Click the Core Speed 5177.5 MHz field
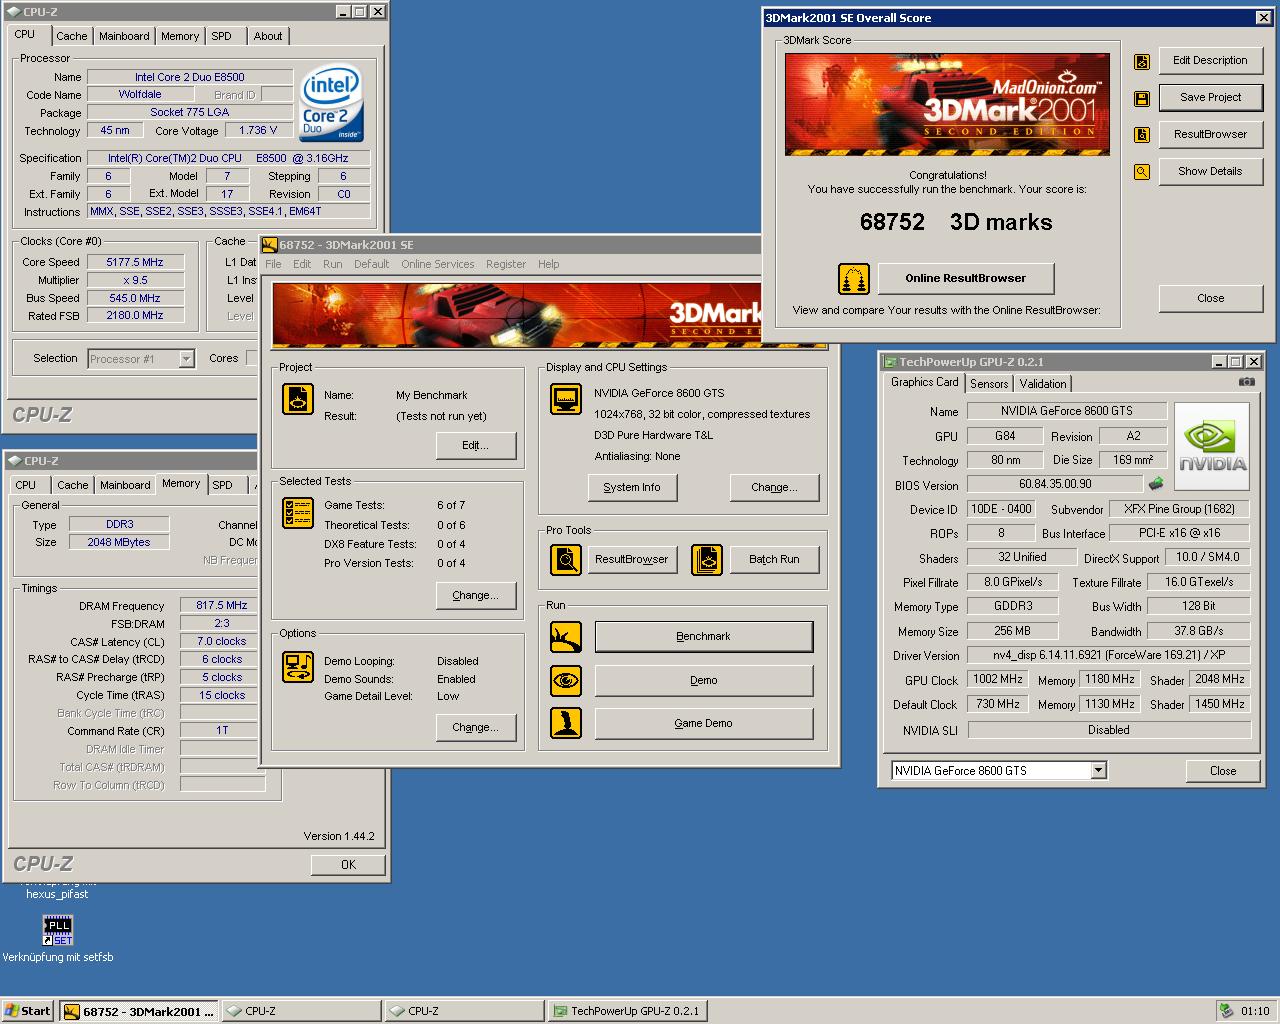This screenshot has width=1280, height=1024. (135, 262)
